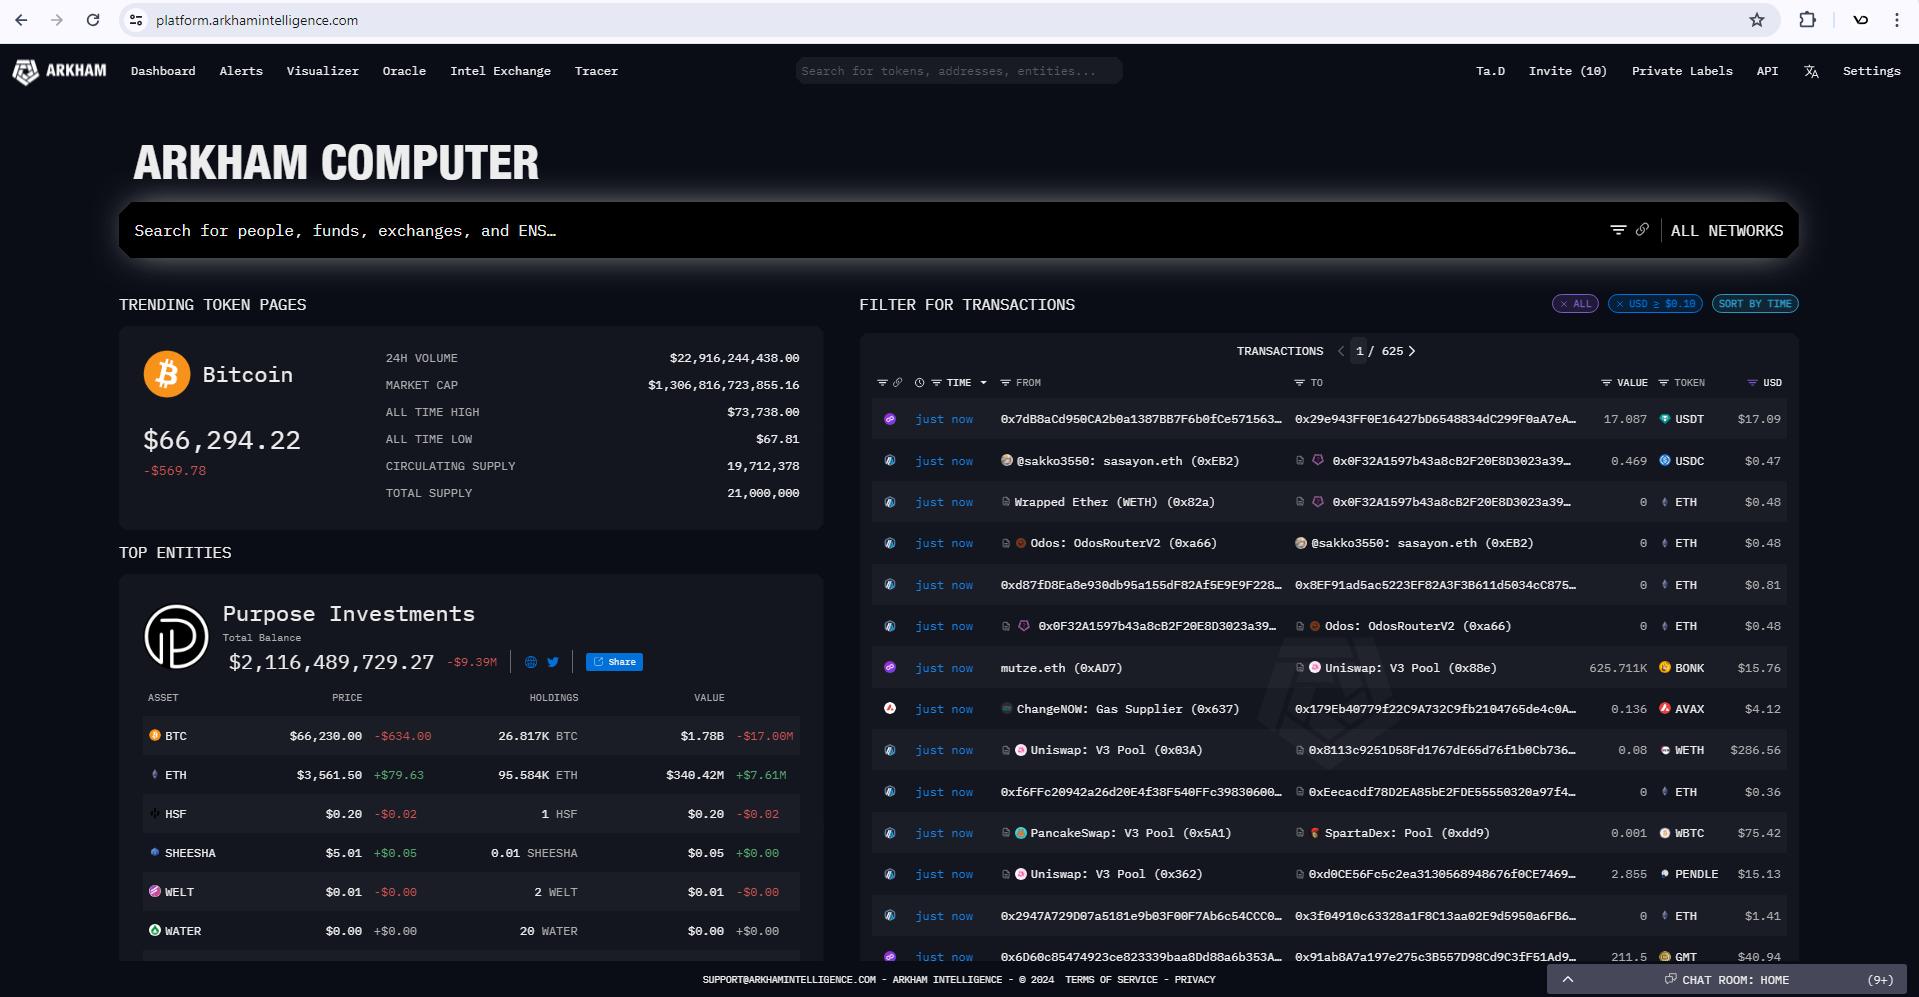Click the search filter icon in Arkham Computer bar
The height and width of the screenshot is (997, 1919).
[x=1618, y=230]
